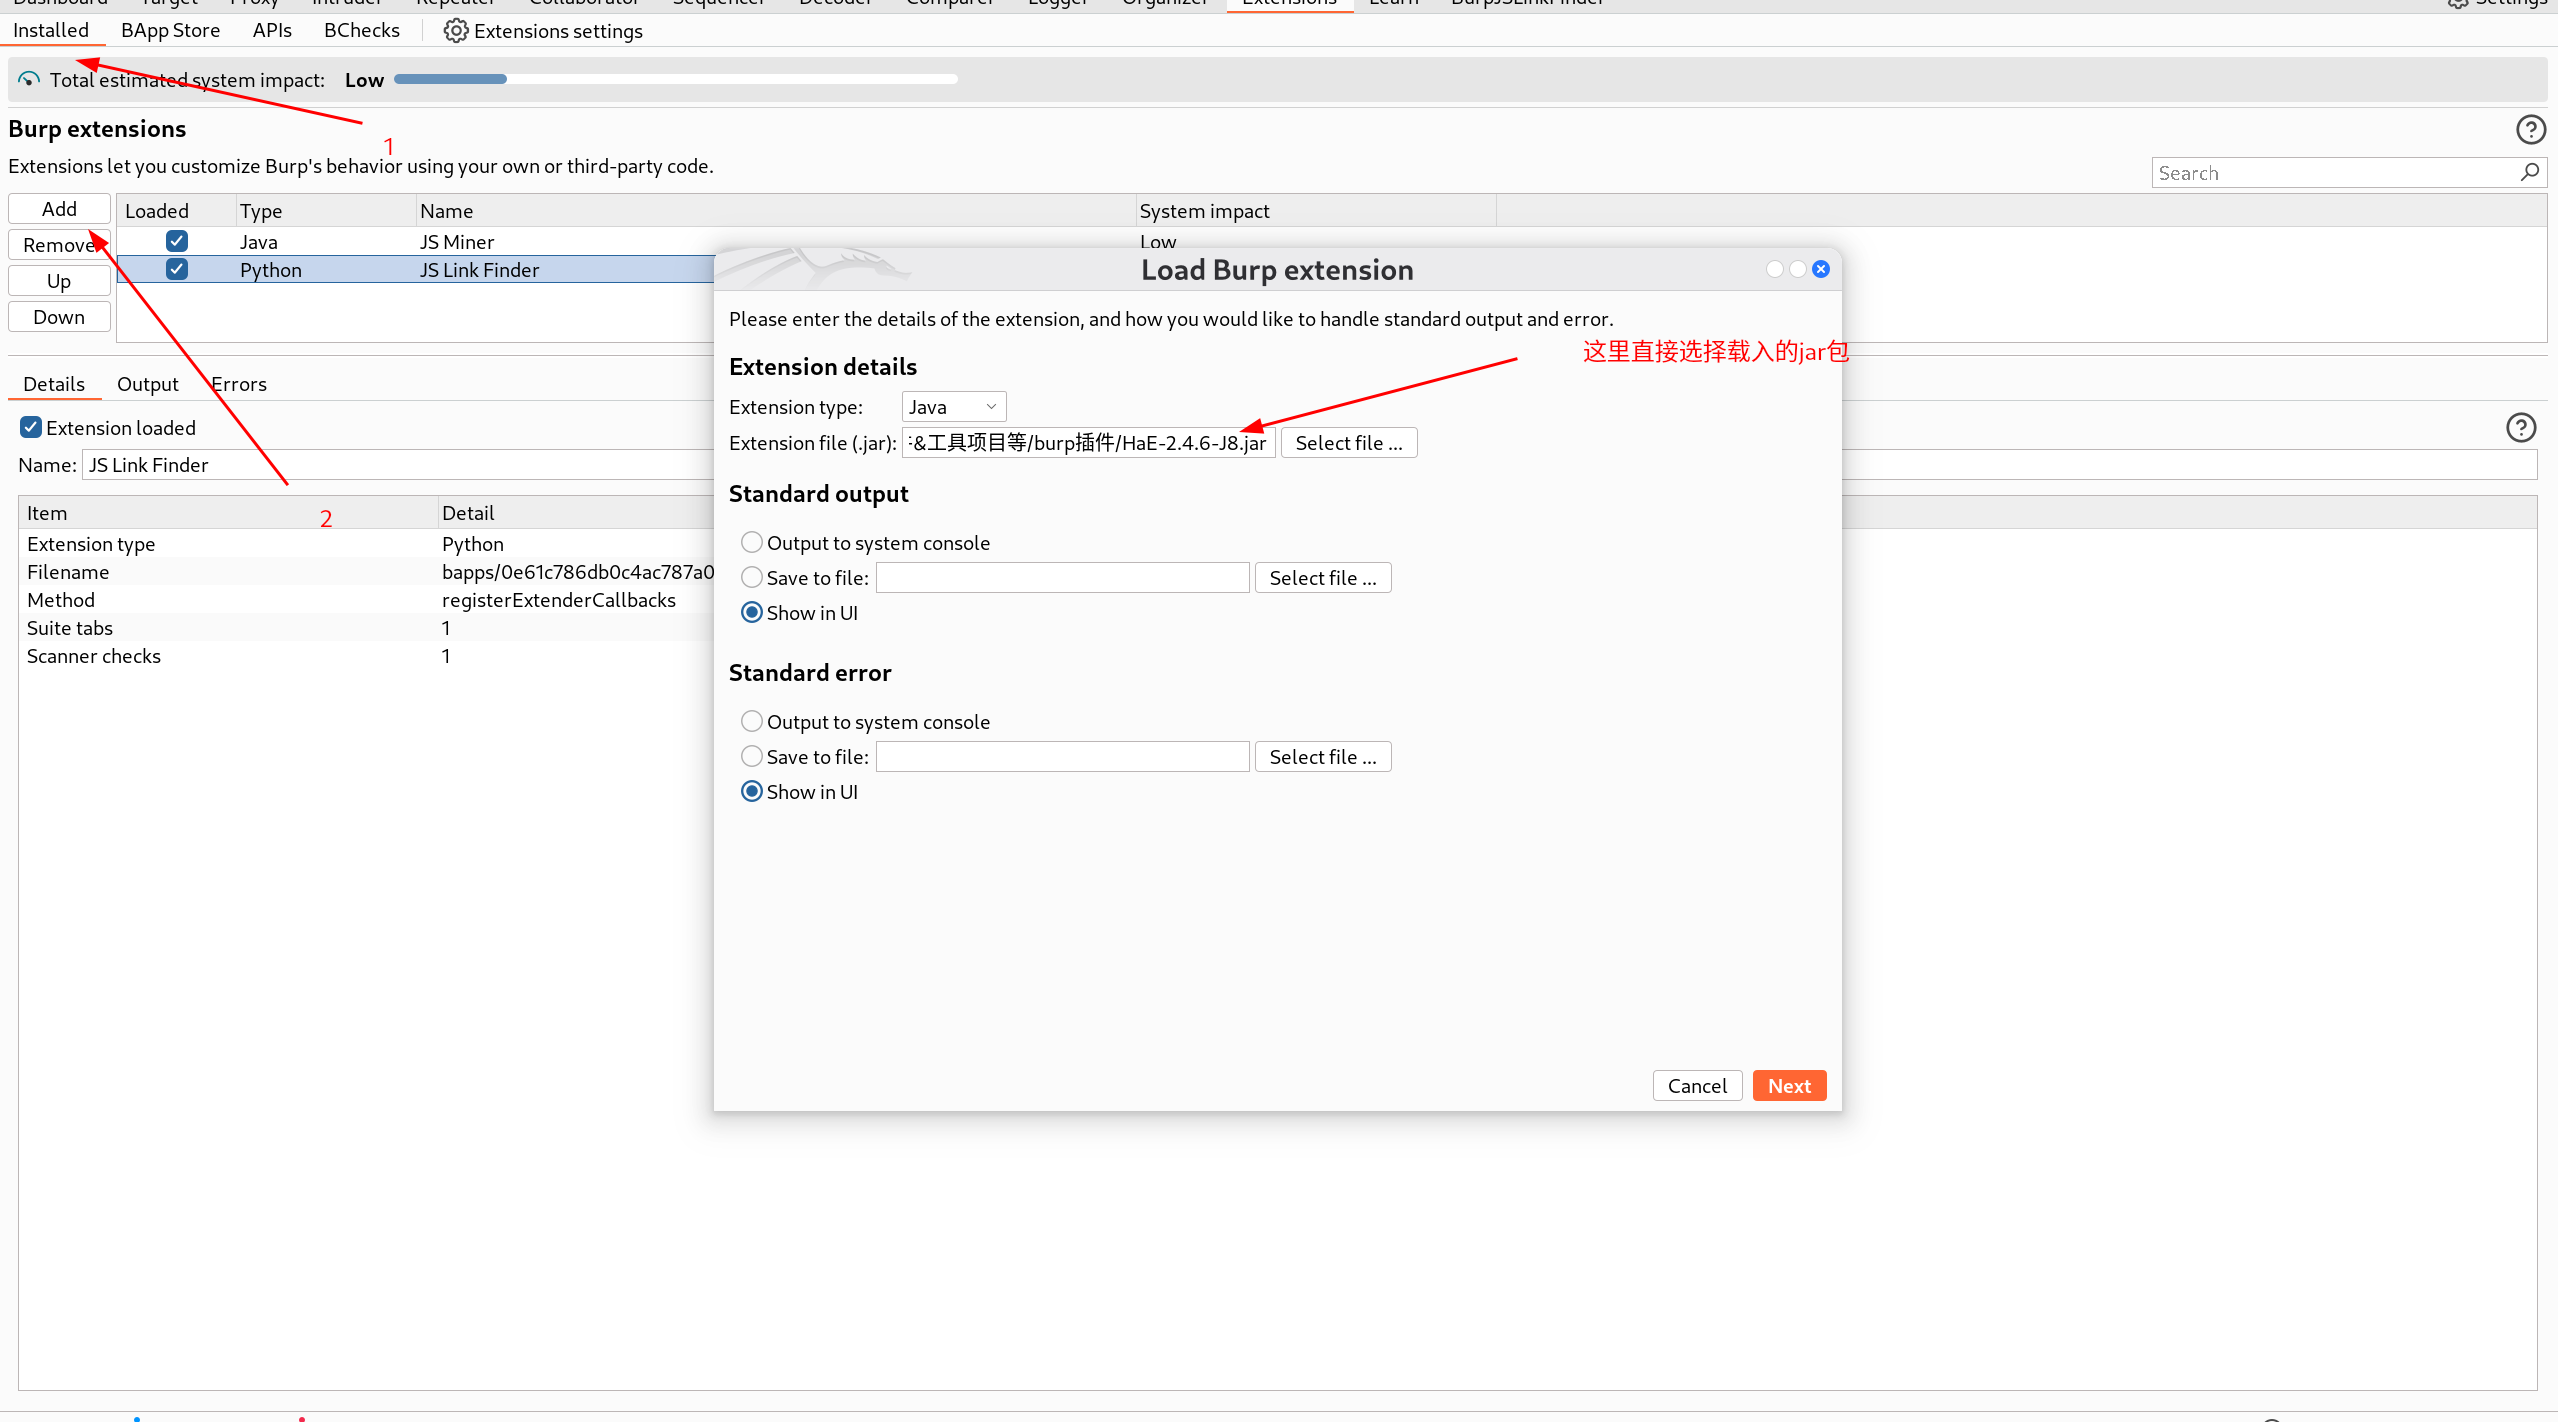Click the help icon beside Burp extensions heading
Screen dimensions: 2558x1422
pyautogui.click(x=2530, y=130)
